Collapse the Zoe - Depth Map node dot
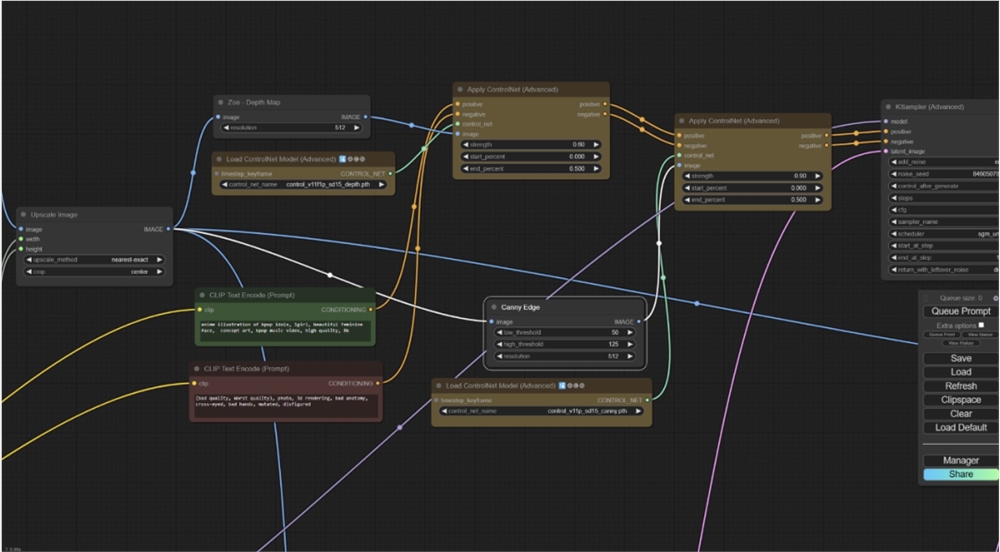Screen dimensions: 1000x552 click(221, 103)
